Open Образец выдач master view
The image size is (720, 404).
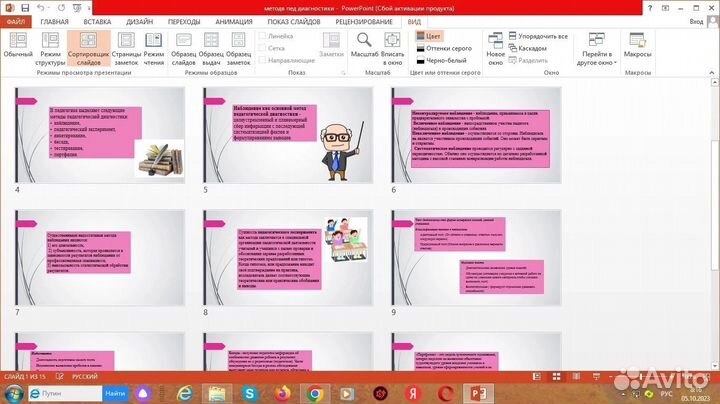click(211, 49)
